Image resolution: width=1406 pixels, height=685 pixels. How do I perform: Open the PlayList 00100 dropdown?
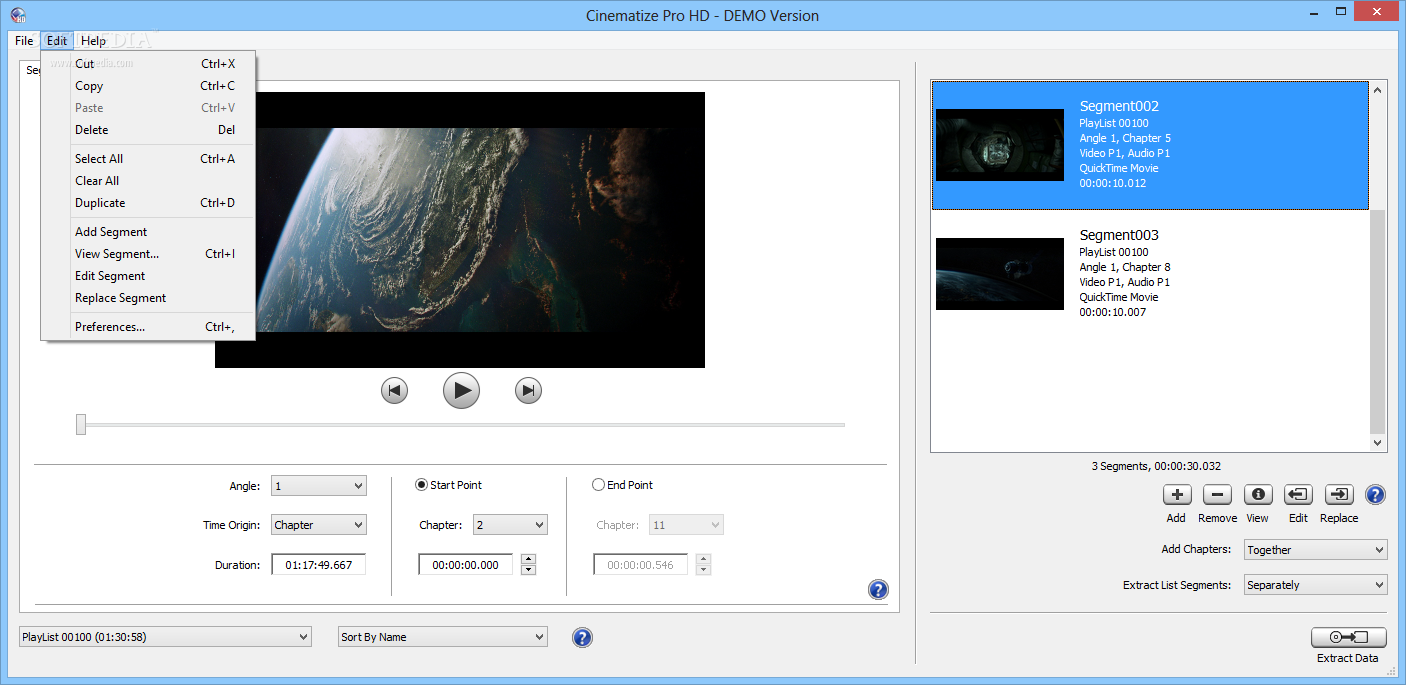(x=165, y=637)
